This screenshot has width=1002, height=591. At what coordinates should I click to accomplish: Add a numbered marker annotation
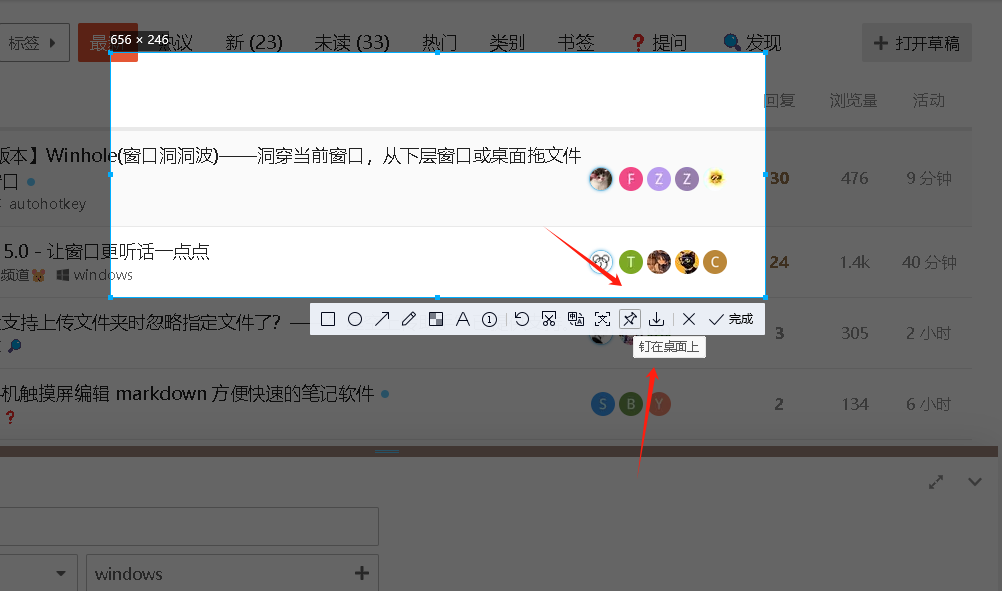pyautogui.click(x=490, y=319)
